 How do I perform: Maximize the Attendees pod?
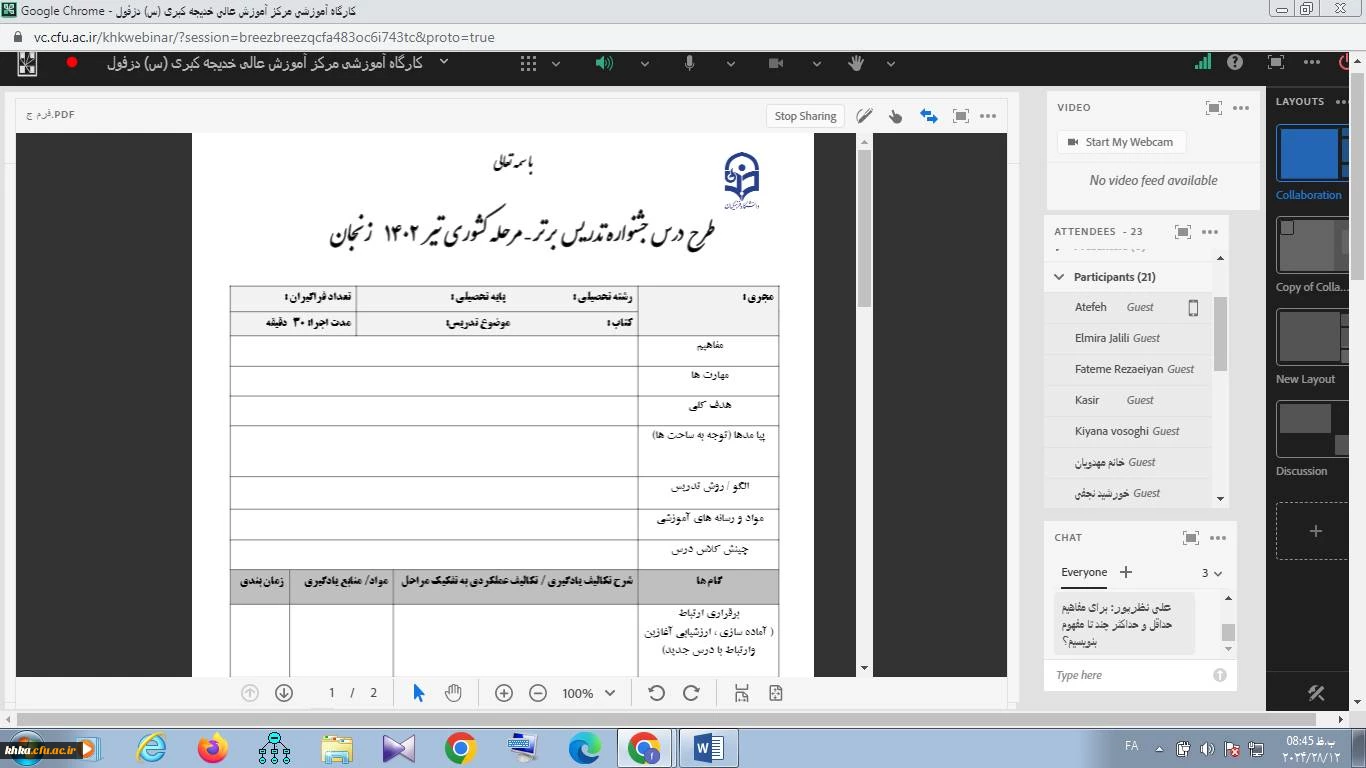pos(1182,231)
